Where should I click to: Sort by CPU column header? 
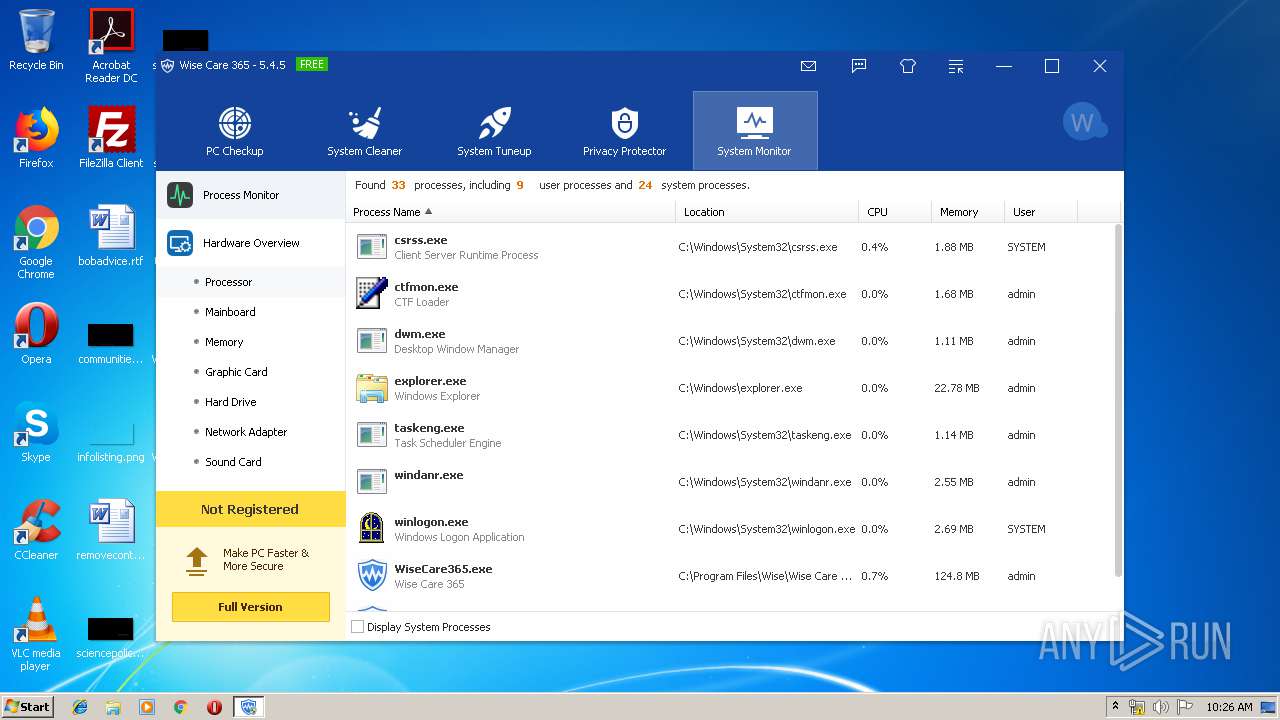tap(894, 212)
